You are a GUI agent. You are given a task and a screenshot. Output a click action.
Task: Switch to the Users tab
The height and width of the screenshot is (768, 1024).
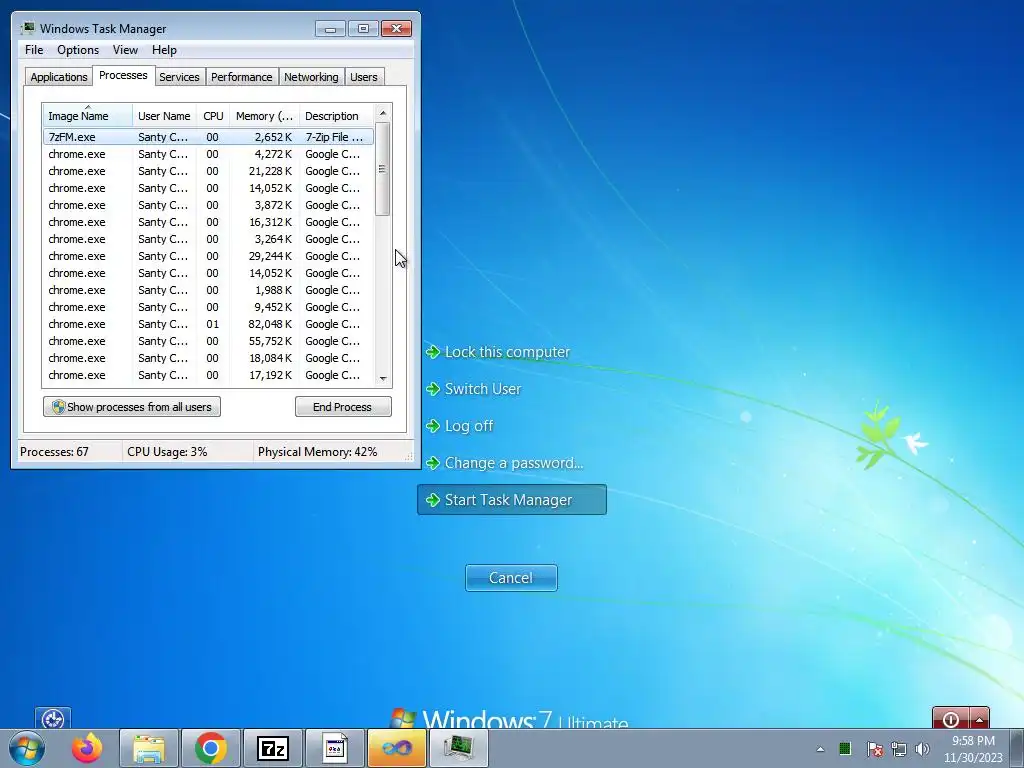[x=364, y=77]
